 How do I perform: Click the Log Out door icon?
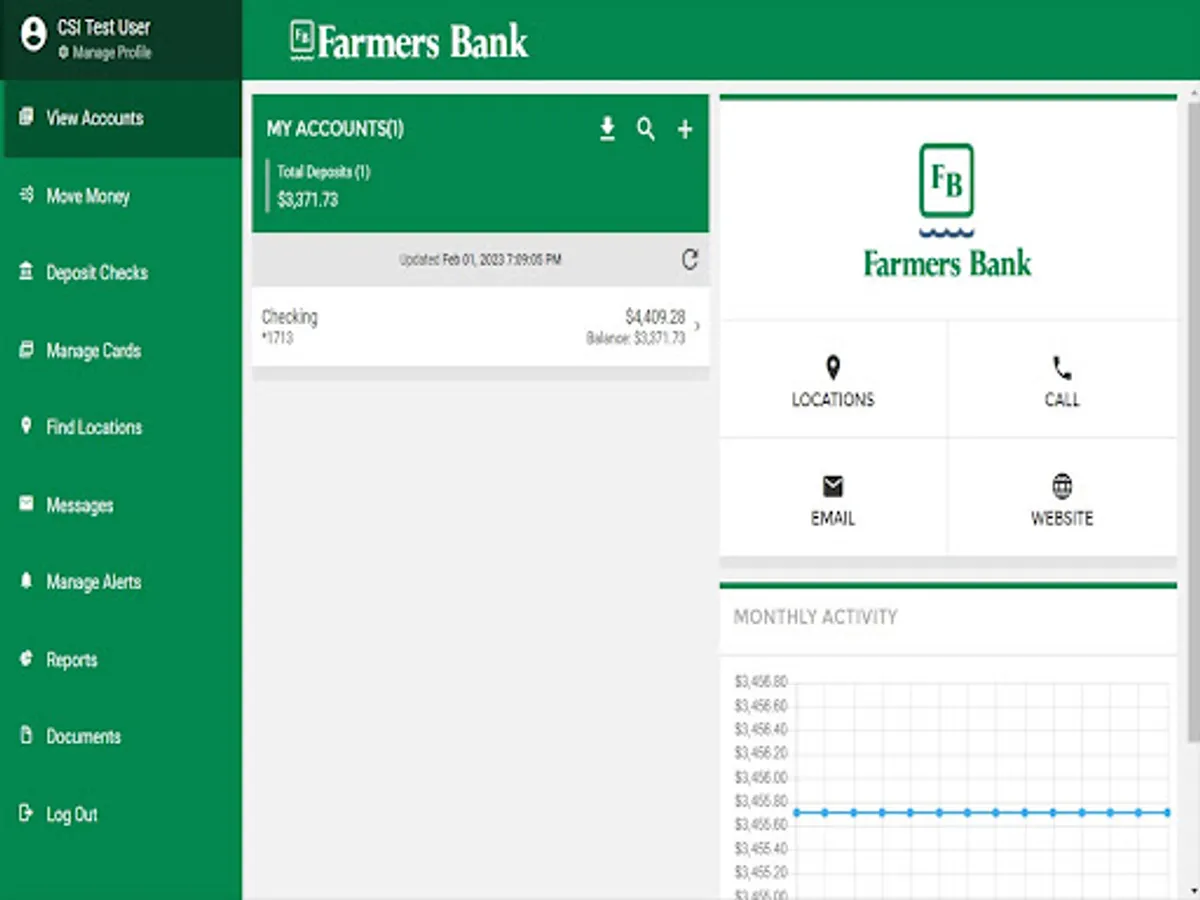(x=26, y=813)
